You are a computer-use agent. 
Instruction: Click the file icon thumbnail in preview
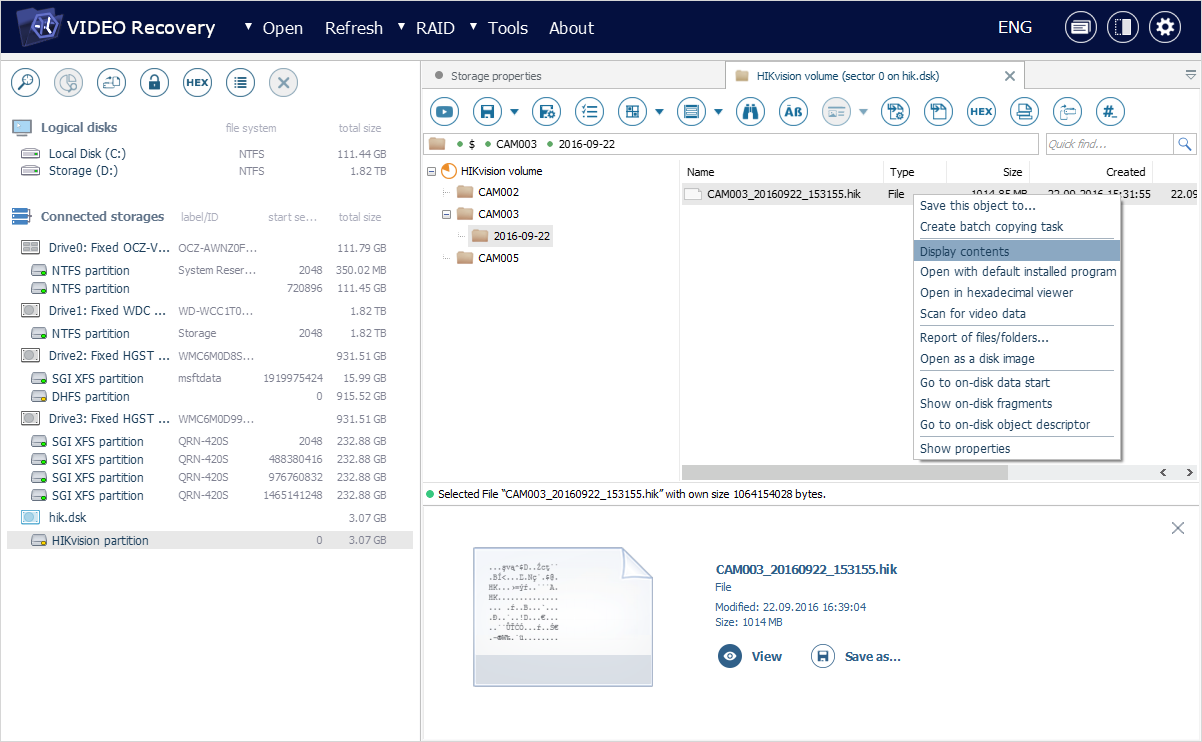coord(563,617)
